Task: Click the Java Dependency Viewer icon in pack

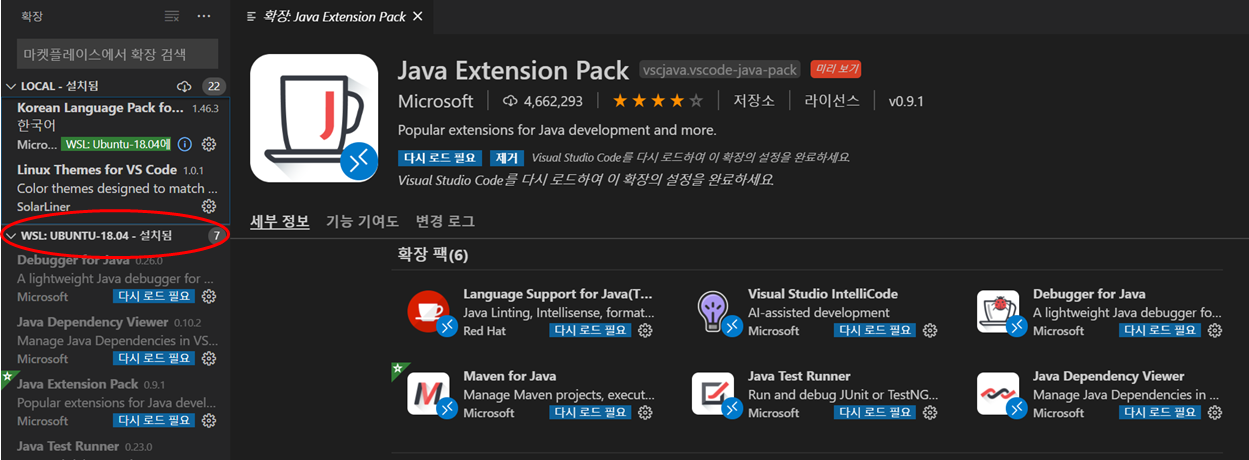Action: point(999,394)
